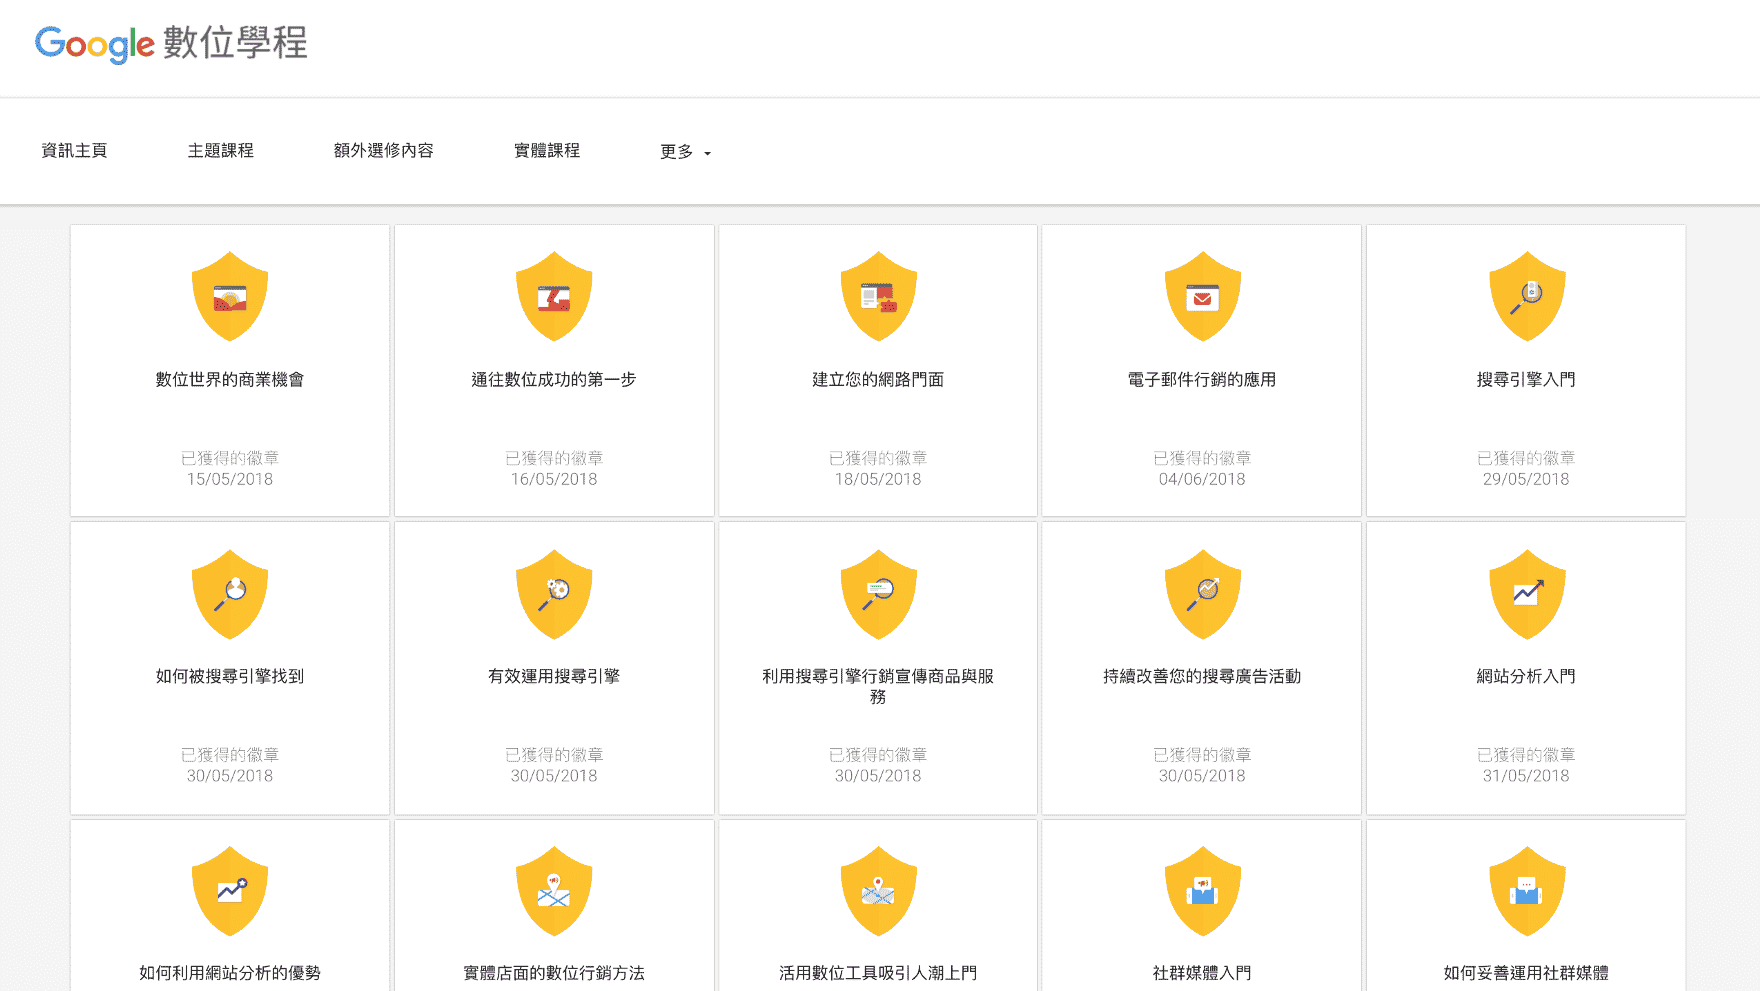The width and height of the screenshot is (1760, 991).
Task: Click the 搜尋引擎入門 magnifier badge
Action: pos(1526,296)
